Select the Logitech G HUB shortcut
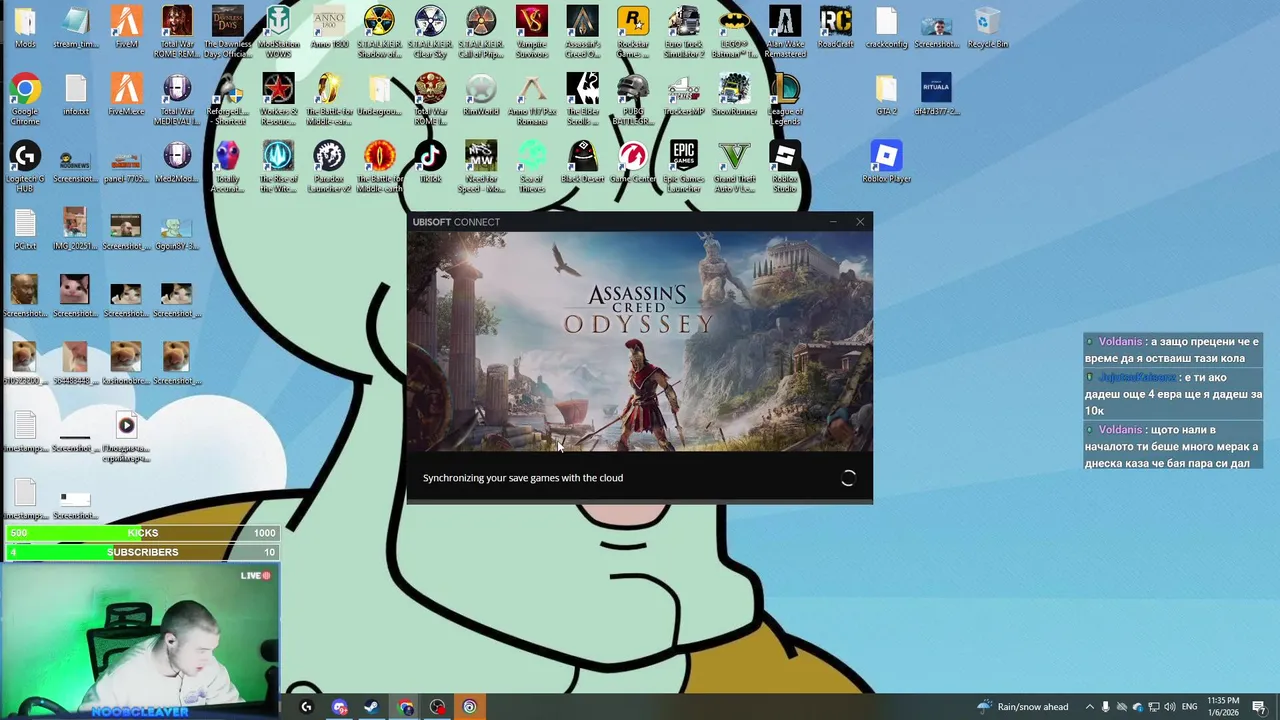The image size is (1280, 720). [25, 167]
